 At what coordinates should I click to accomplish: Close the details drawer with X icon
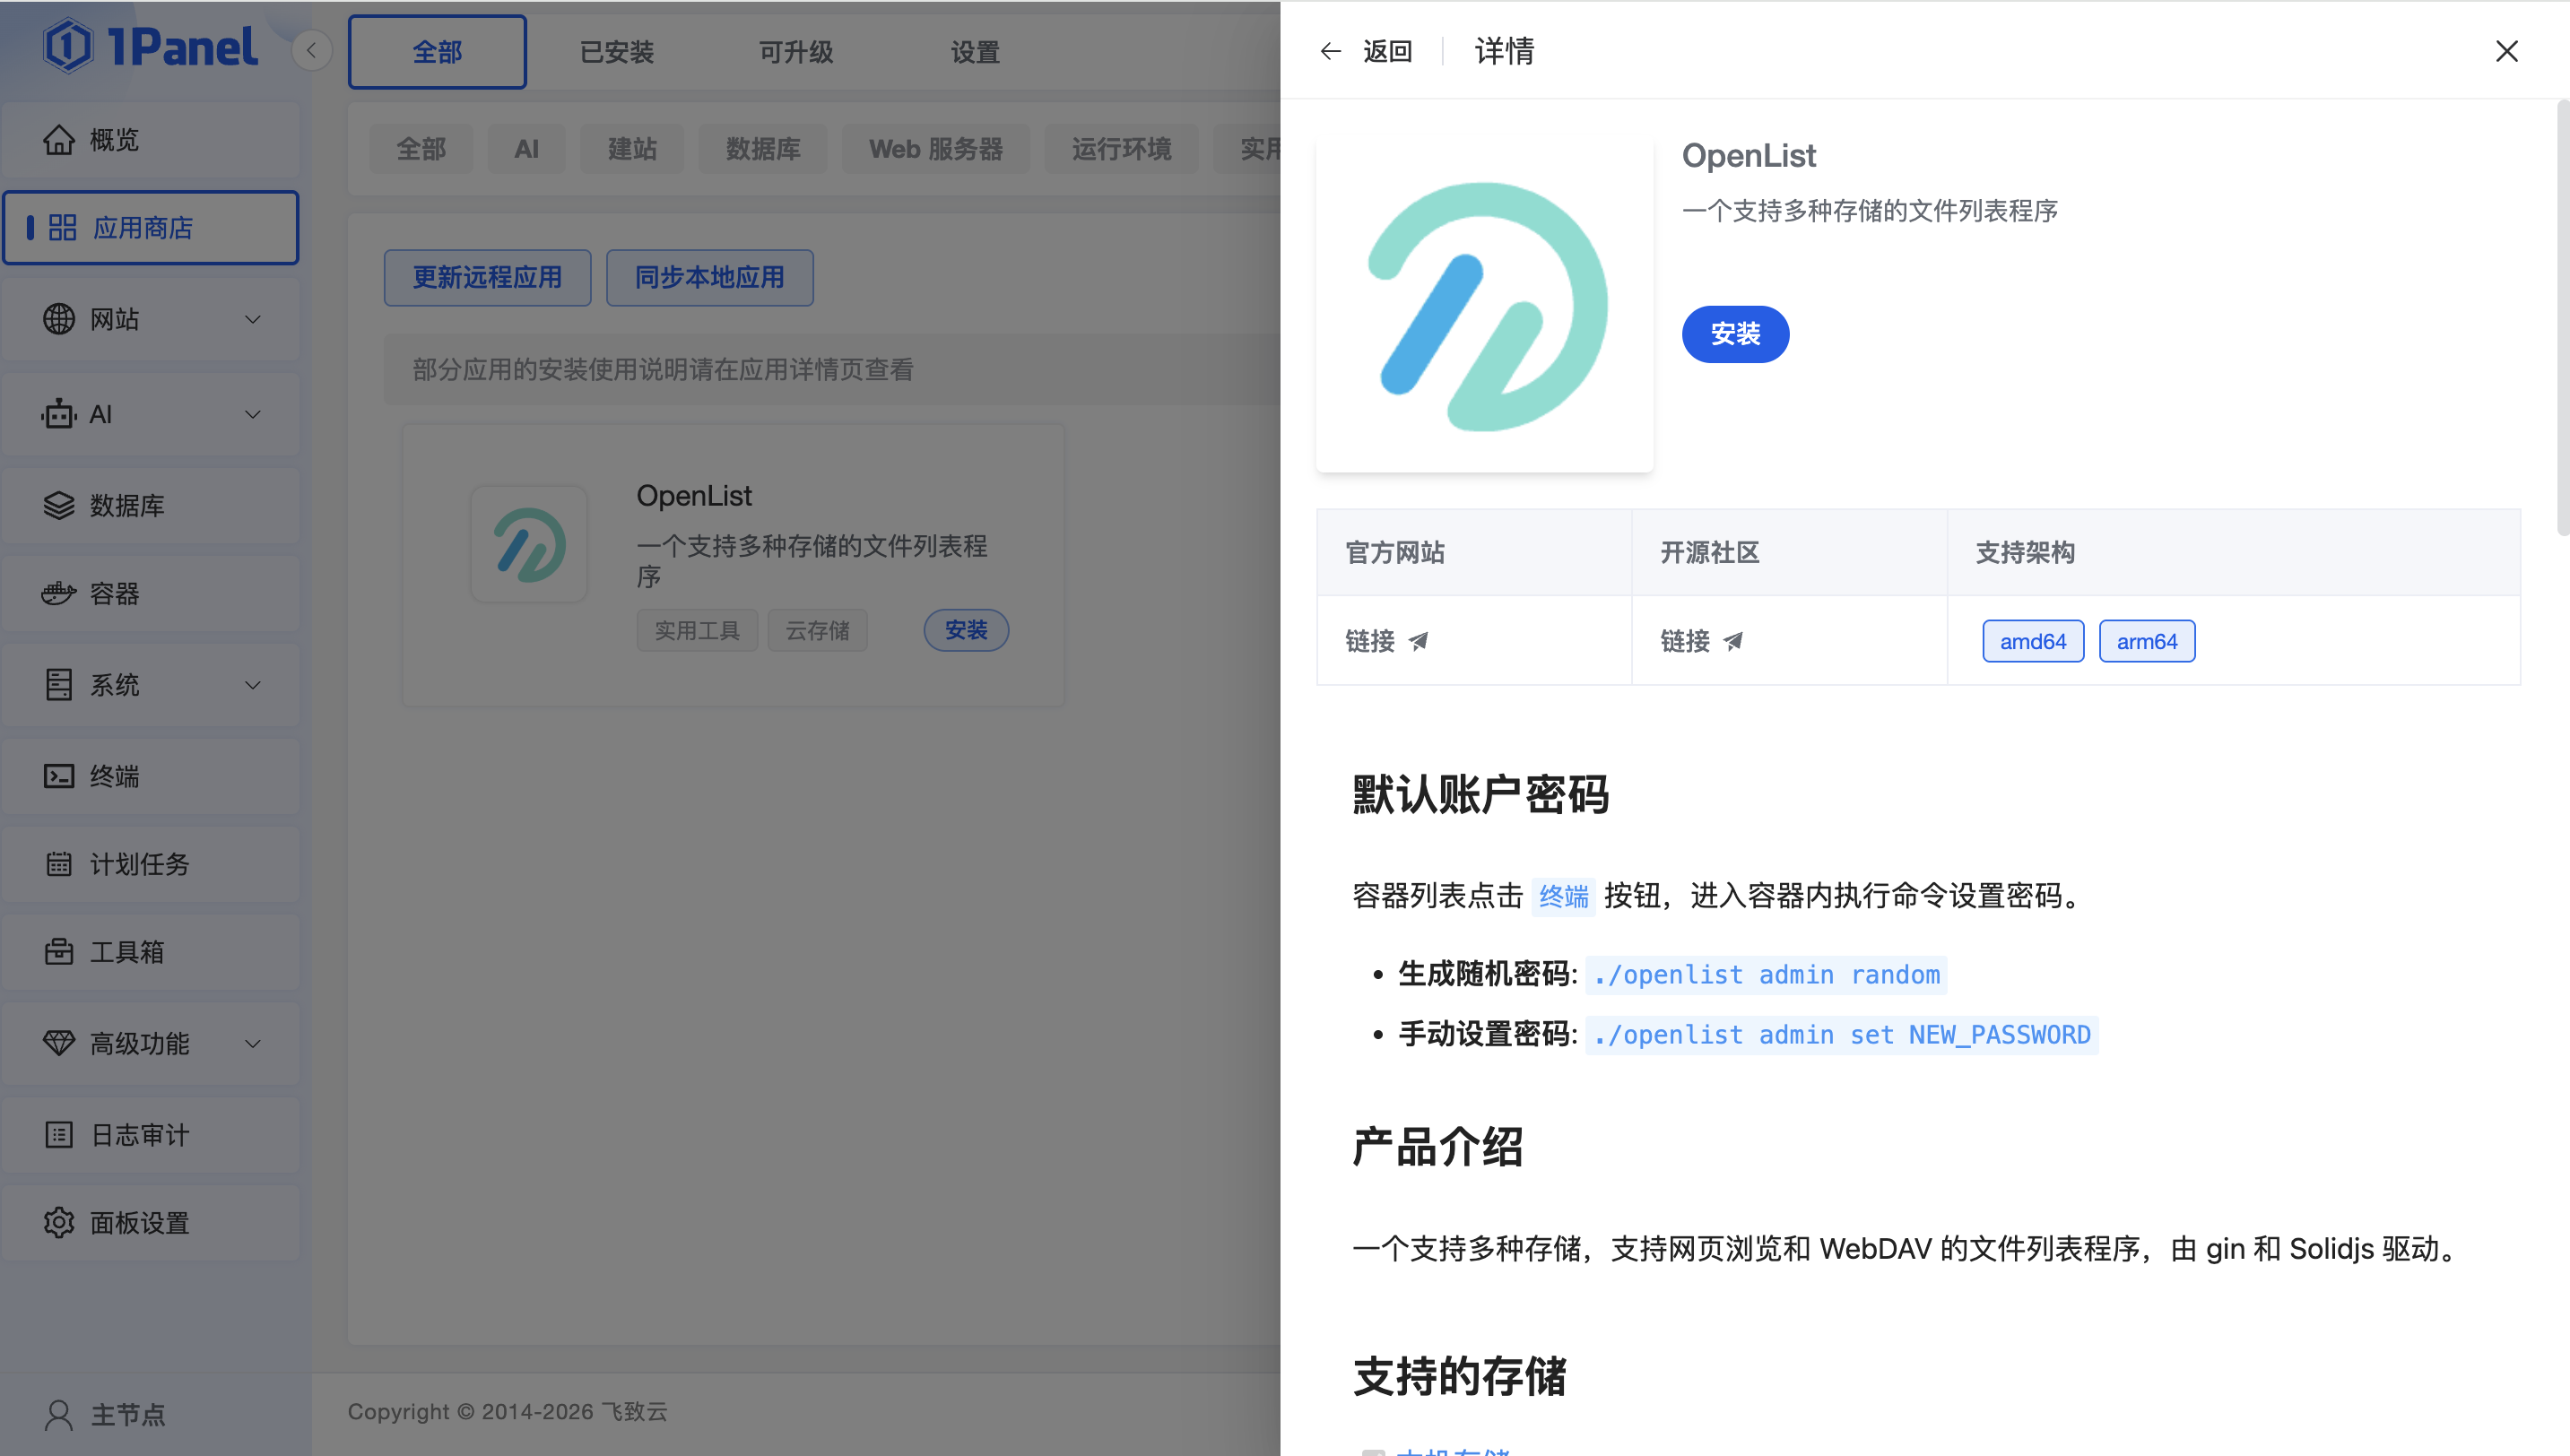click(x=2506, y=51)
